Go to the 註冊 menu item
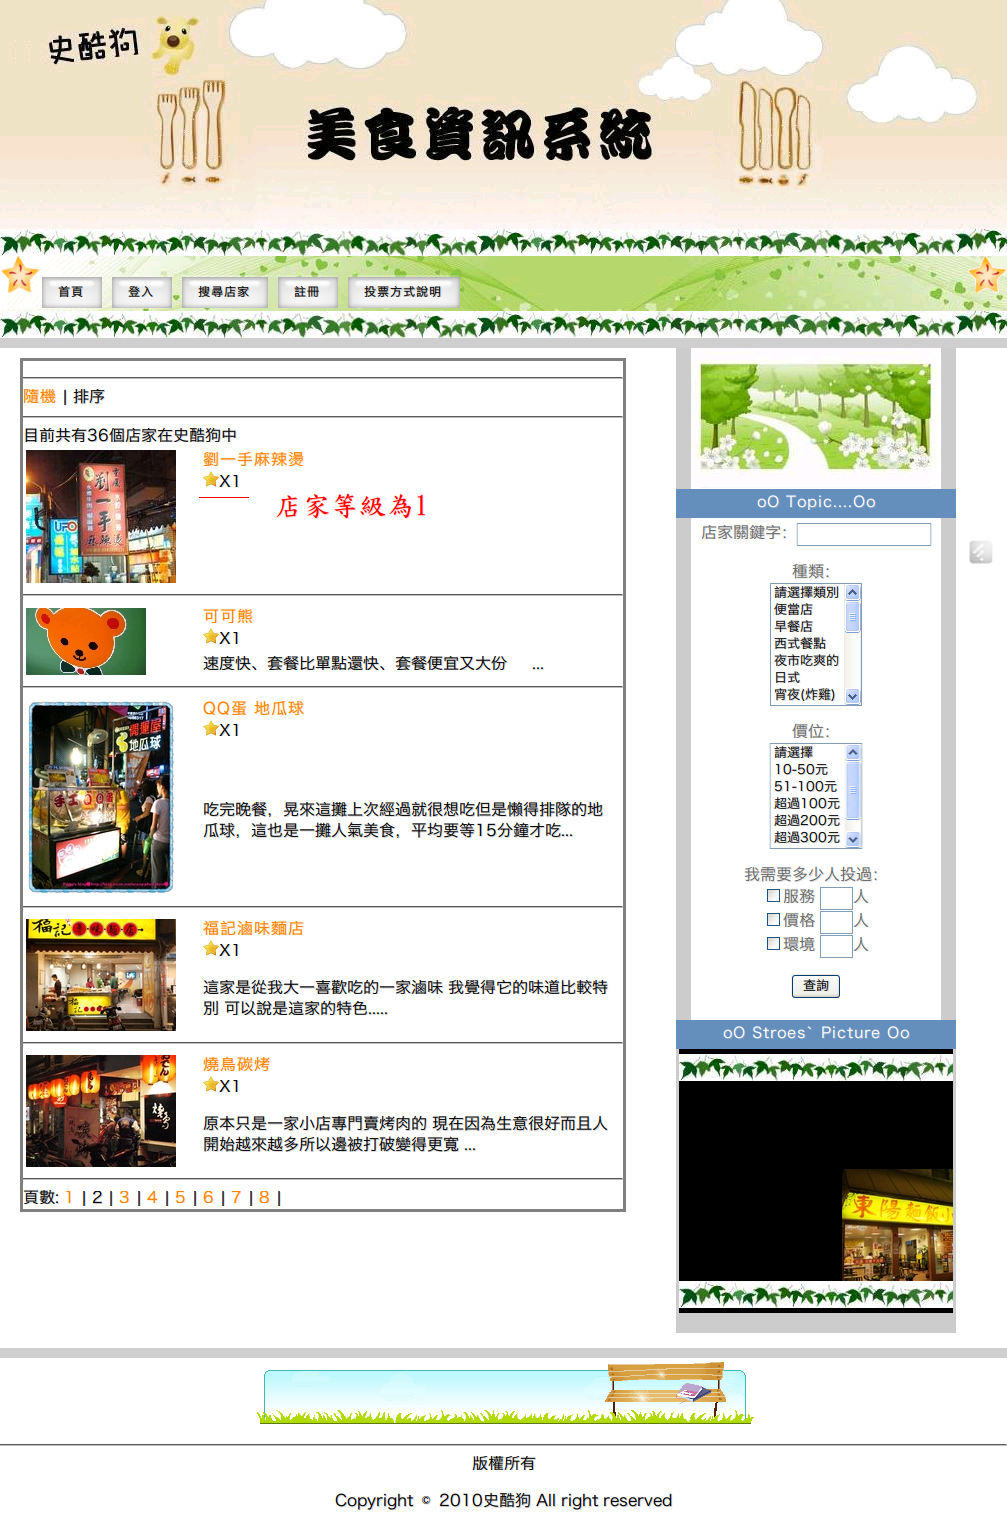1007x1533 pixels. pyautogui.click(x=307, y=292)
